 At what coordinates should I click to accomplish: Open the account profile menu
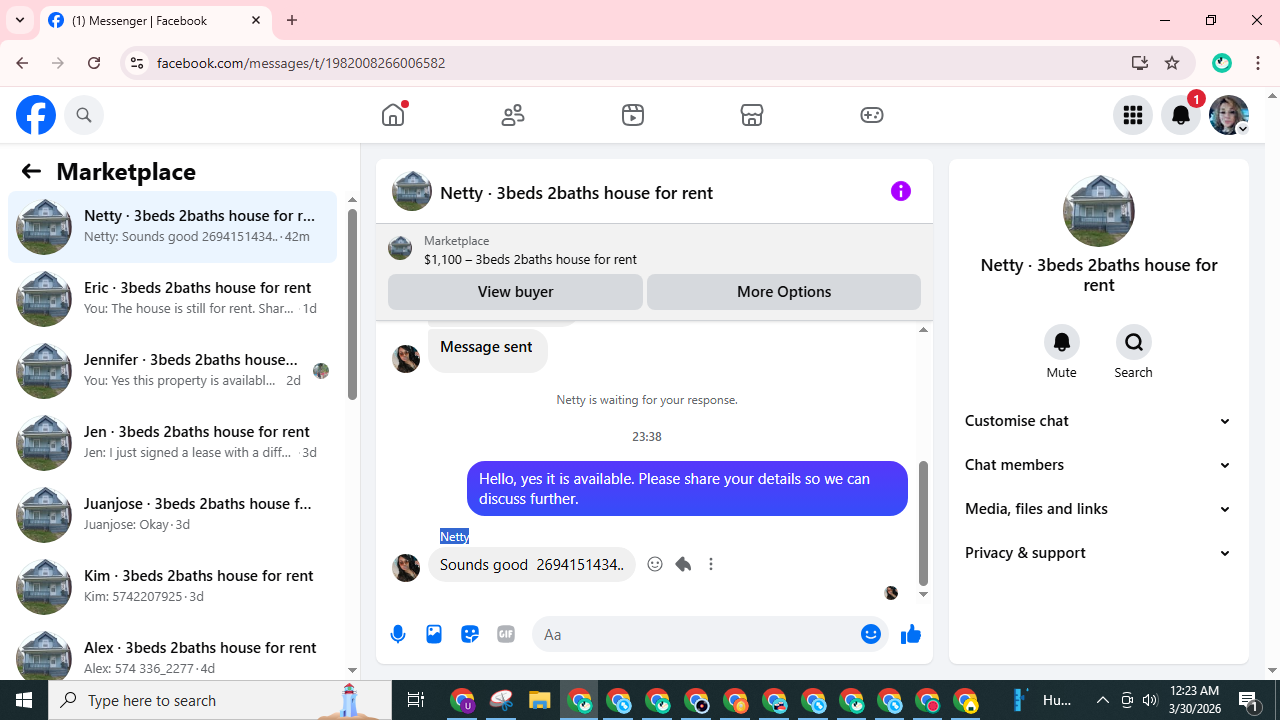pos(1229,115)
